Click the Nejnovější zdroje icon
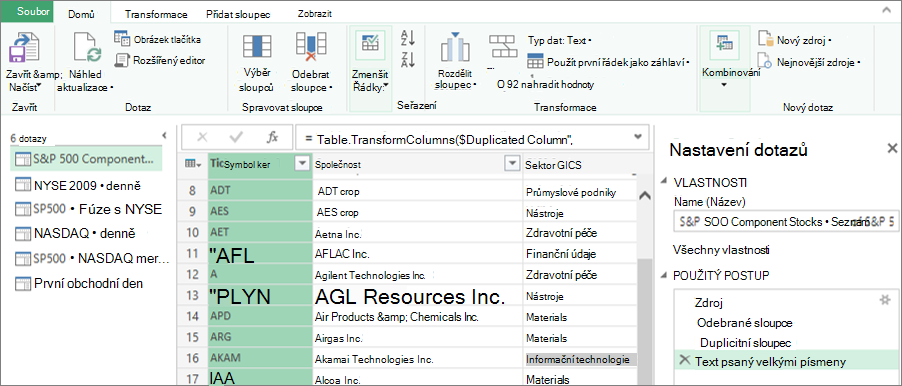Viewport: 902px width, 386px height. point(766,60)
